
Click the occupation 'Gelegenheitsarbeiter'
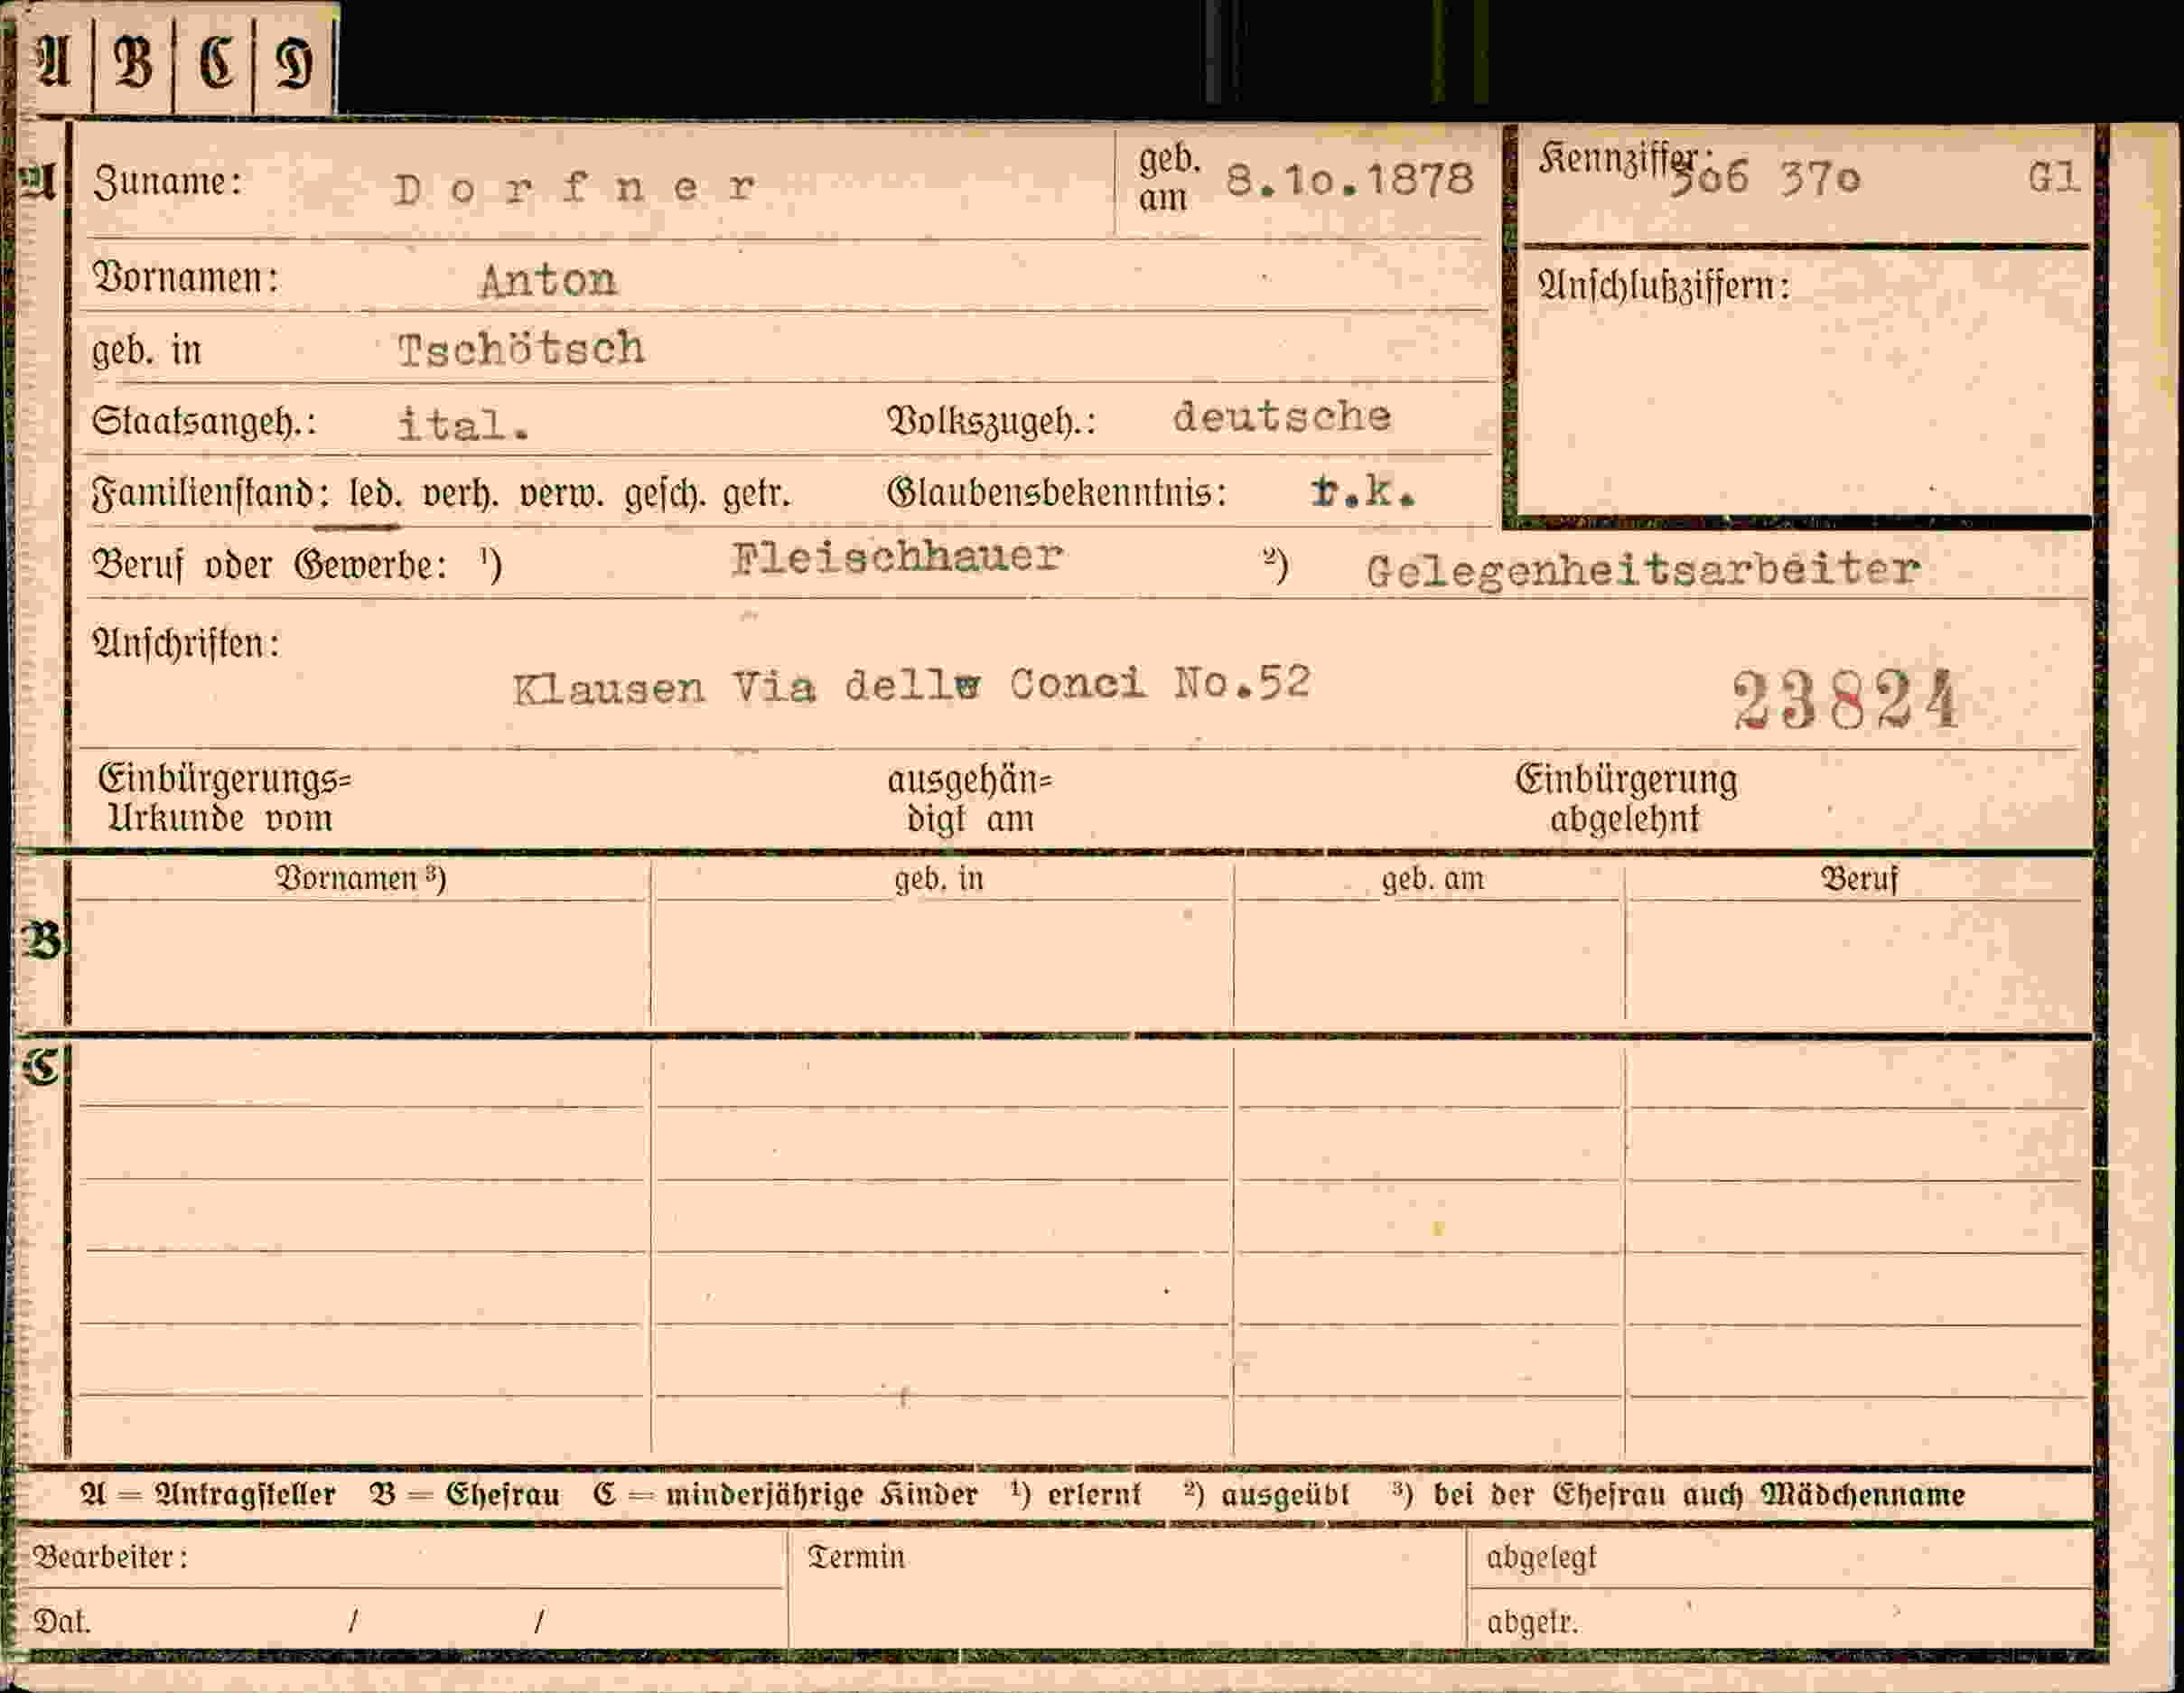[x=1642, y=570]
